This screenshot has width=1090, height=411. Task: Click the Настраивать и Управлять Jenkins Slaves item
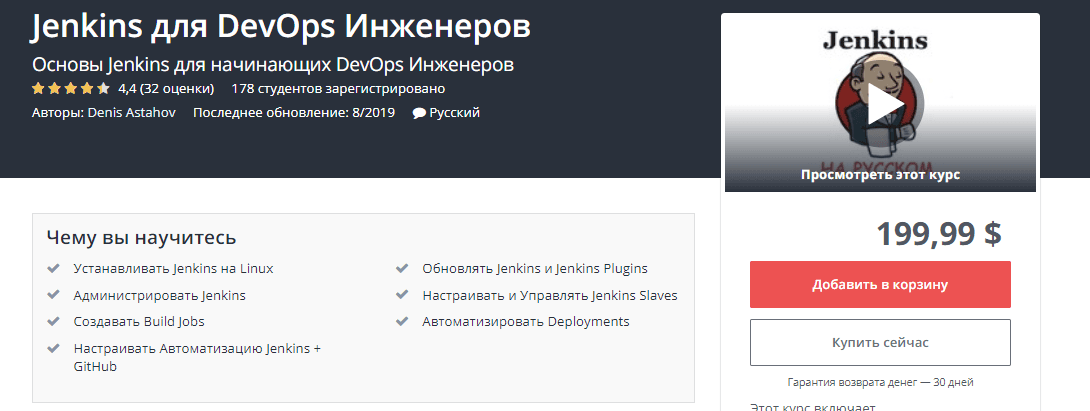point(550,296)
